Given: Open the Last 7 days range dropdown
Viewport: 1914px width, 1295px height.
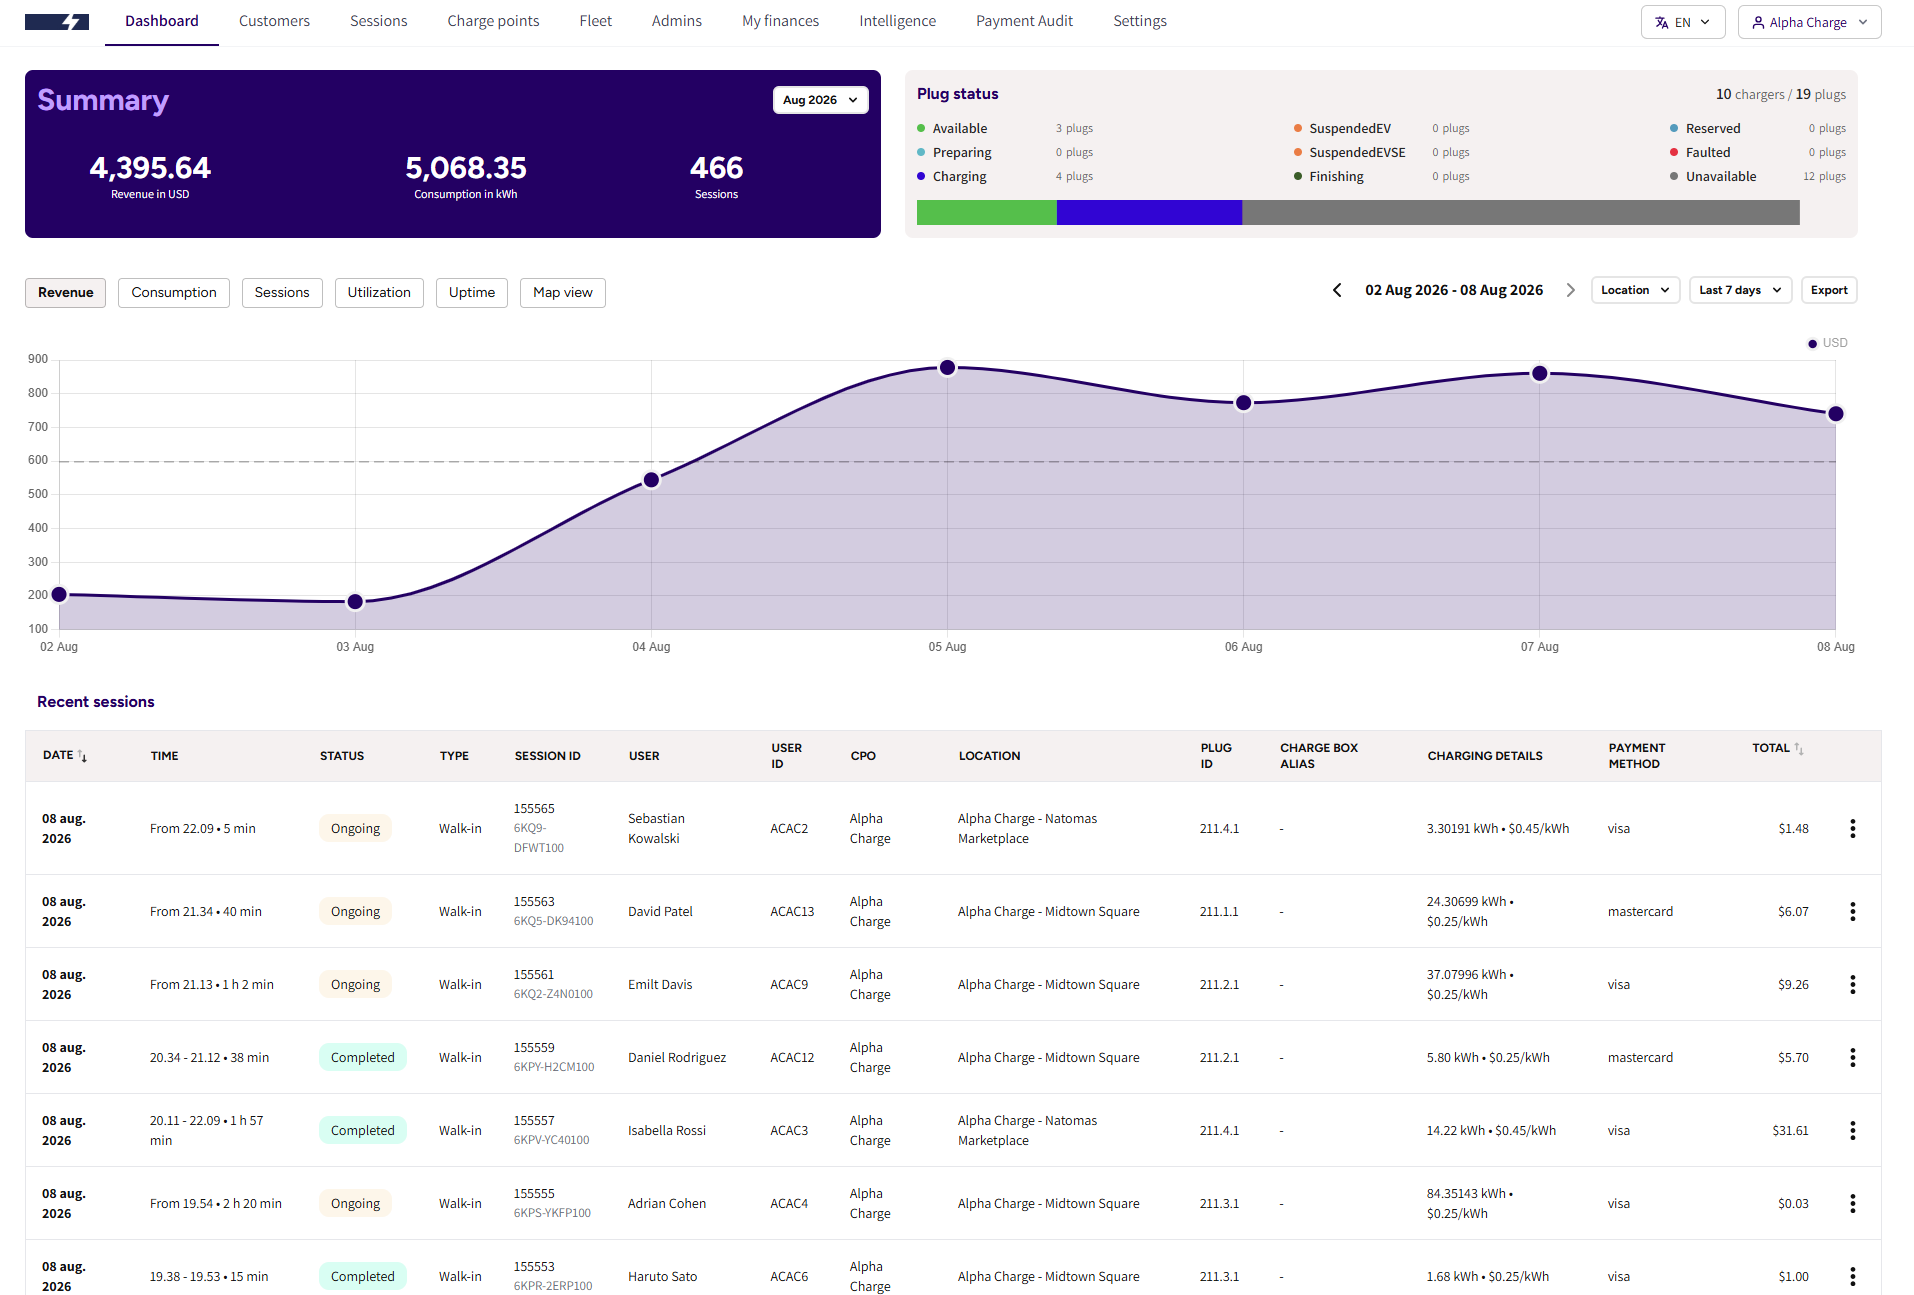Looking at the screenshot, I should [1740, 290].
